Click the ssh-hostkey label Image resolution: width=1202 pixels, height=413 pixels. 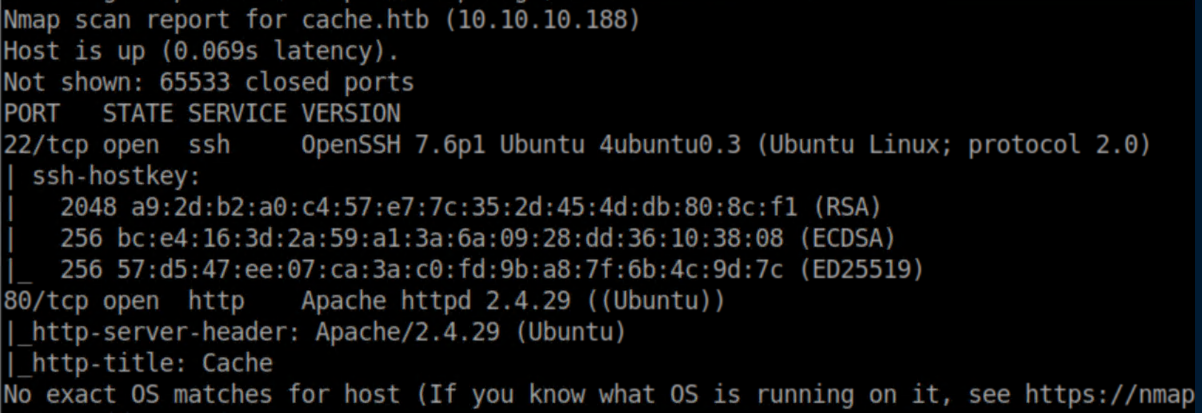(116, 176)
